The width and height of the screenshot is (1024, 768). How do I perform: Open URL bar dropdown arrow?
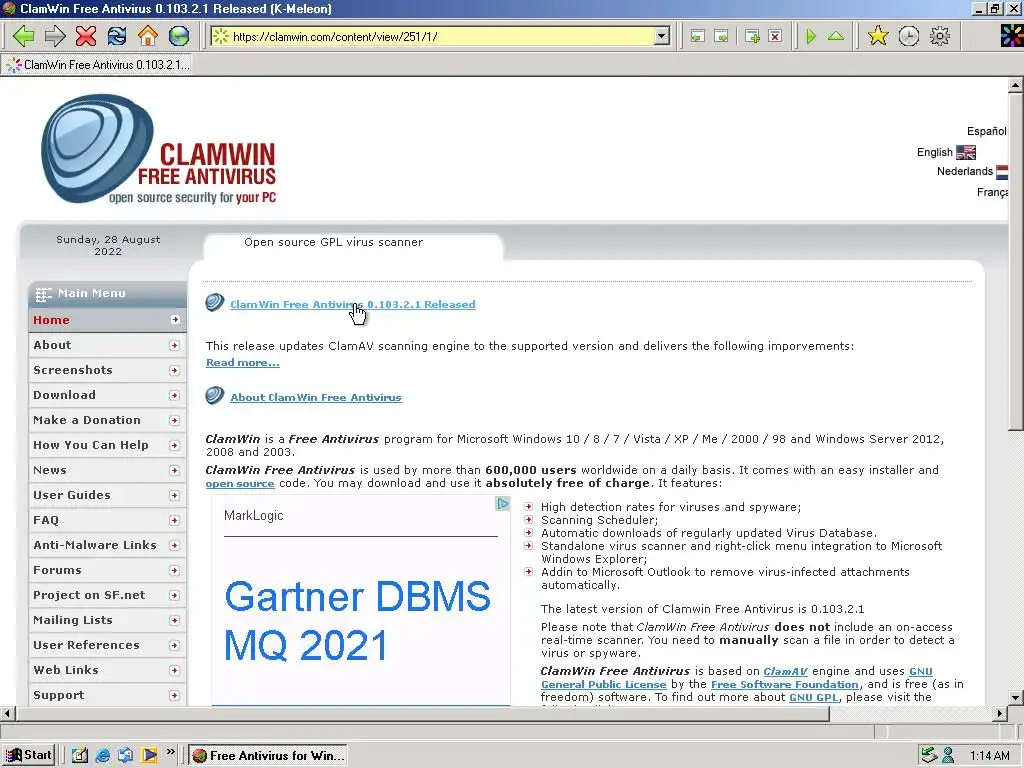pyautogui.click(x=662, y=37)
